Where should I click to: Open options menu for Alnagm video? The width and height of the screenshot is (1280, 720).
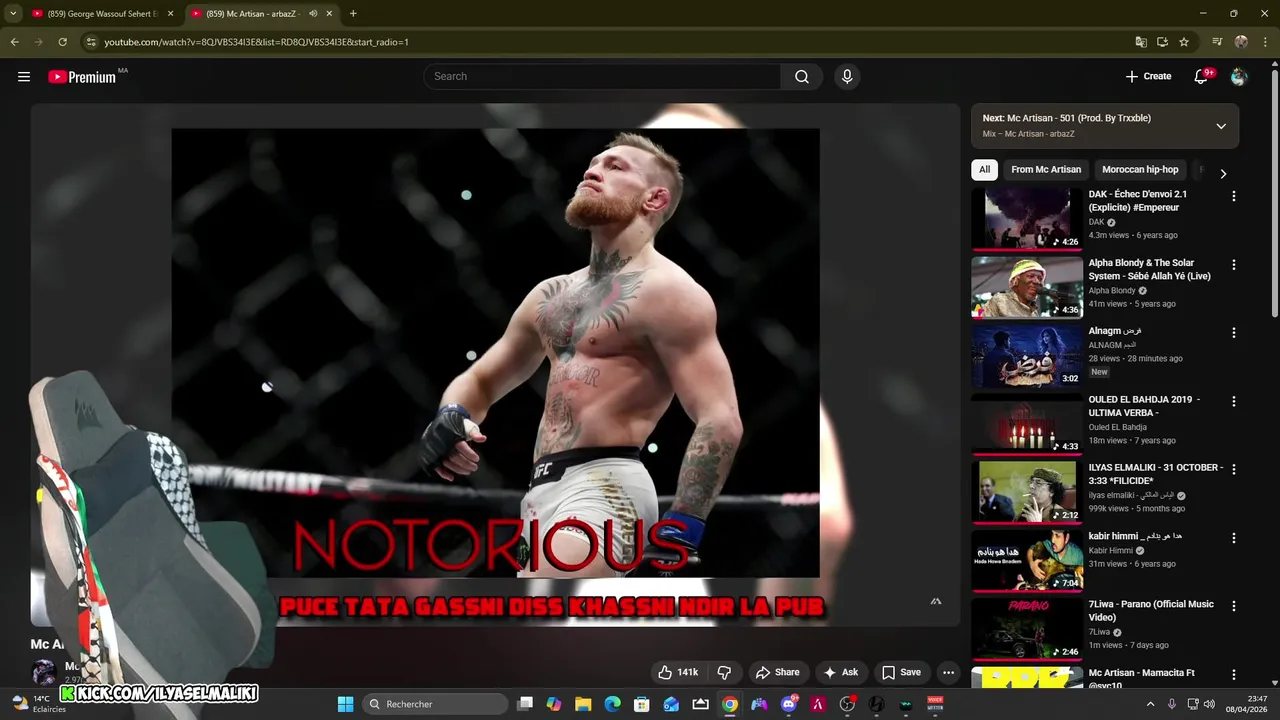click(x=1233, y=333)
